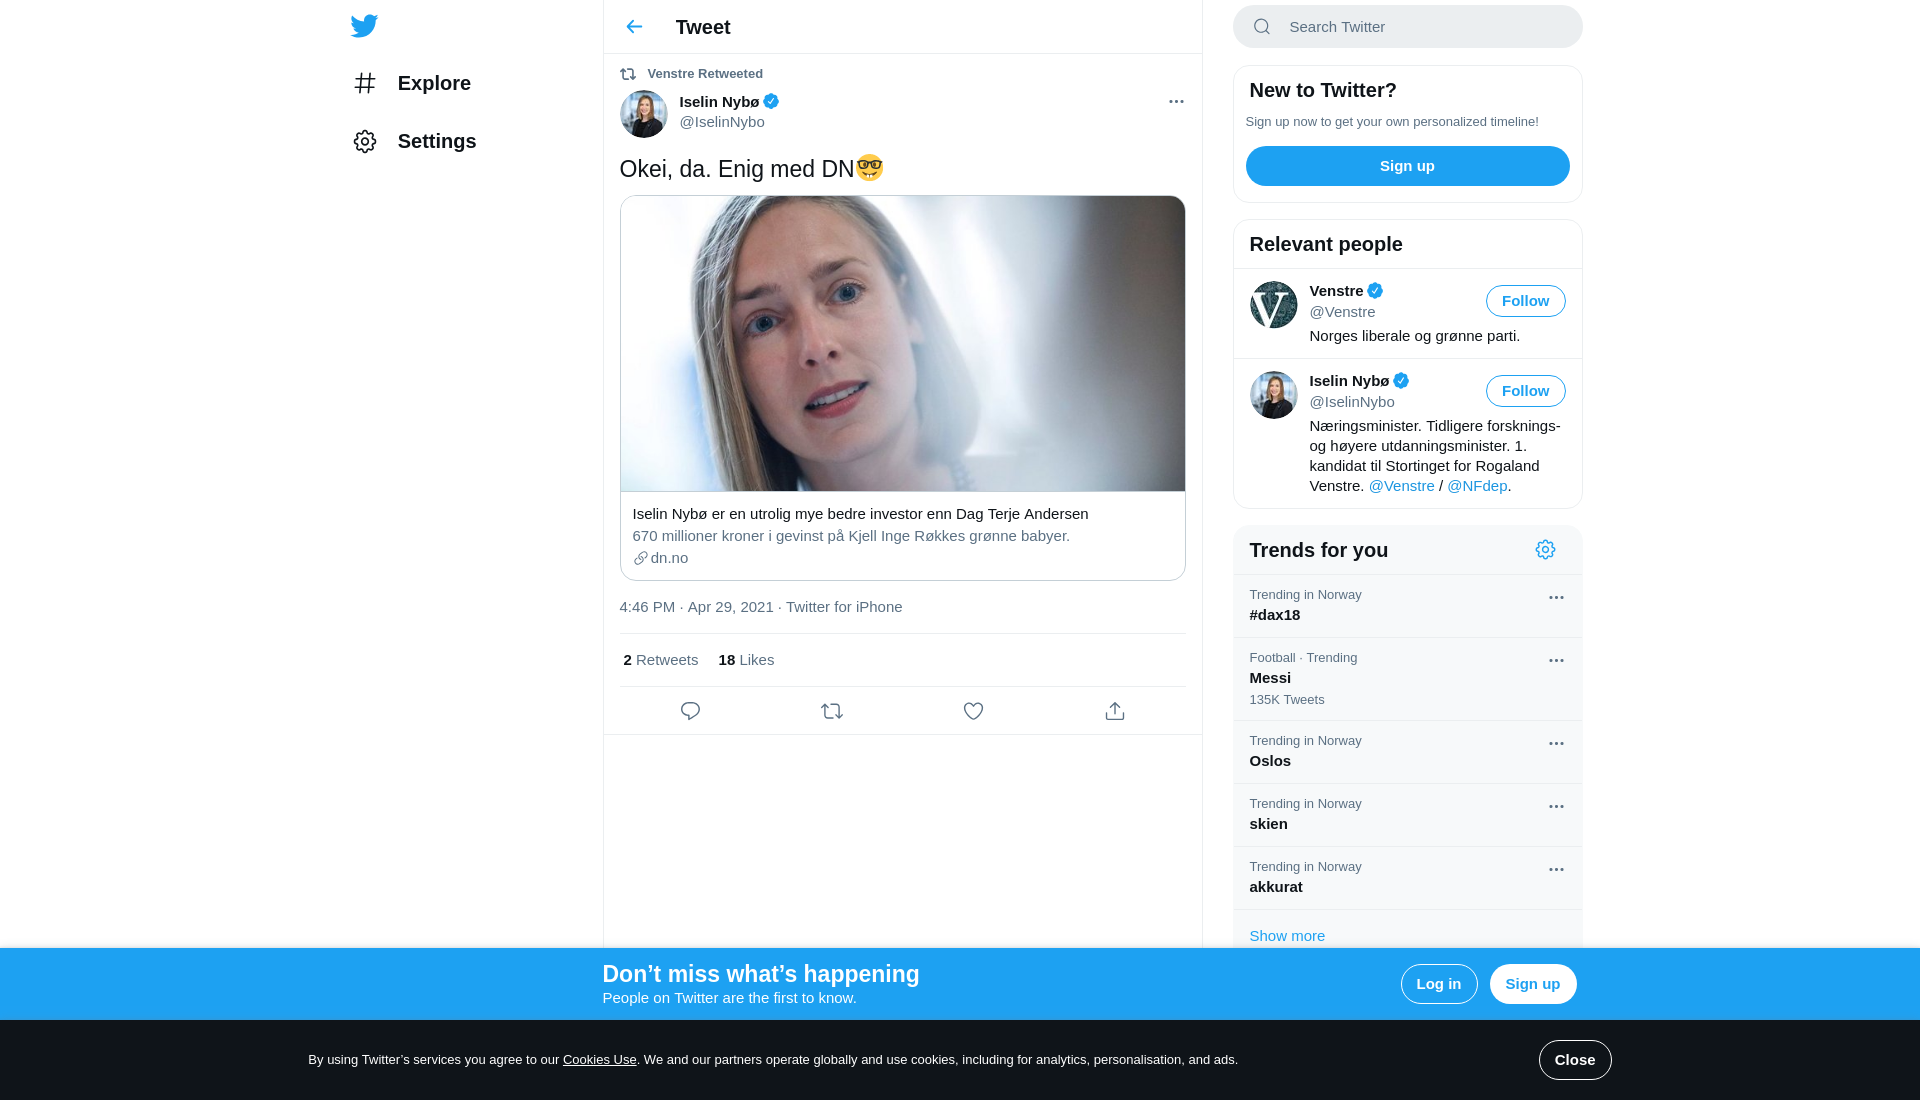Open the Messi trend
1920x1100 pixels.
tap(1407, 679)
